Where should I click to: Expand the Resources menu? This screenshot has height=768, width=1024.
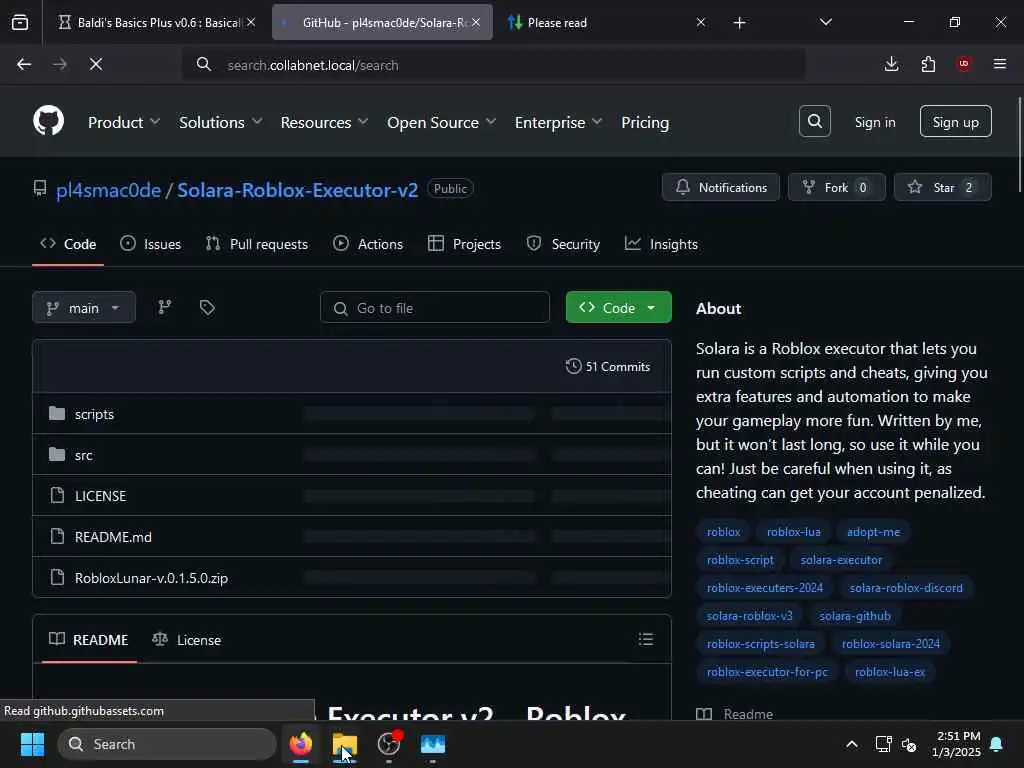click(324, 122)
